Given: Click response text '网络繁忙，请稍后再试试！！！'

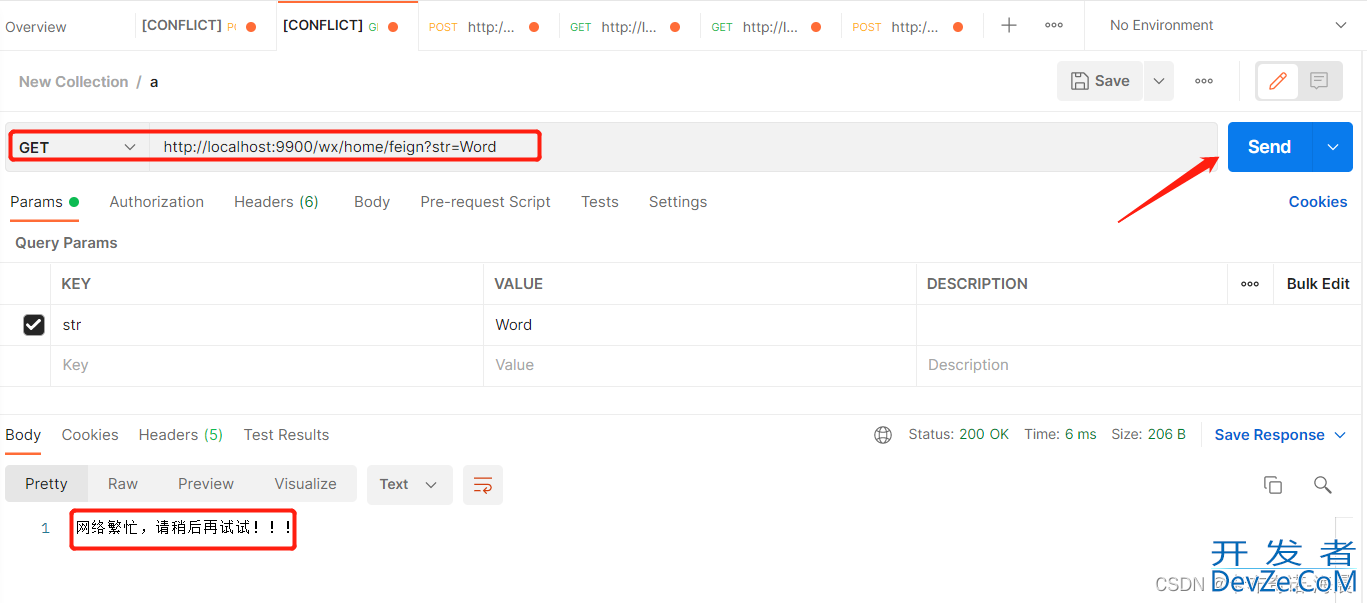Looking at the screenshot, I should [184, 528].
